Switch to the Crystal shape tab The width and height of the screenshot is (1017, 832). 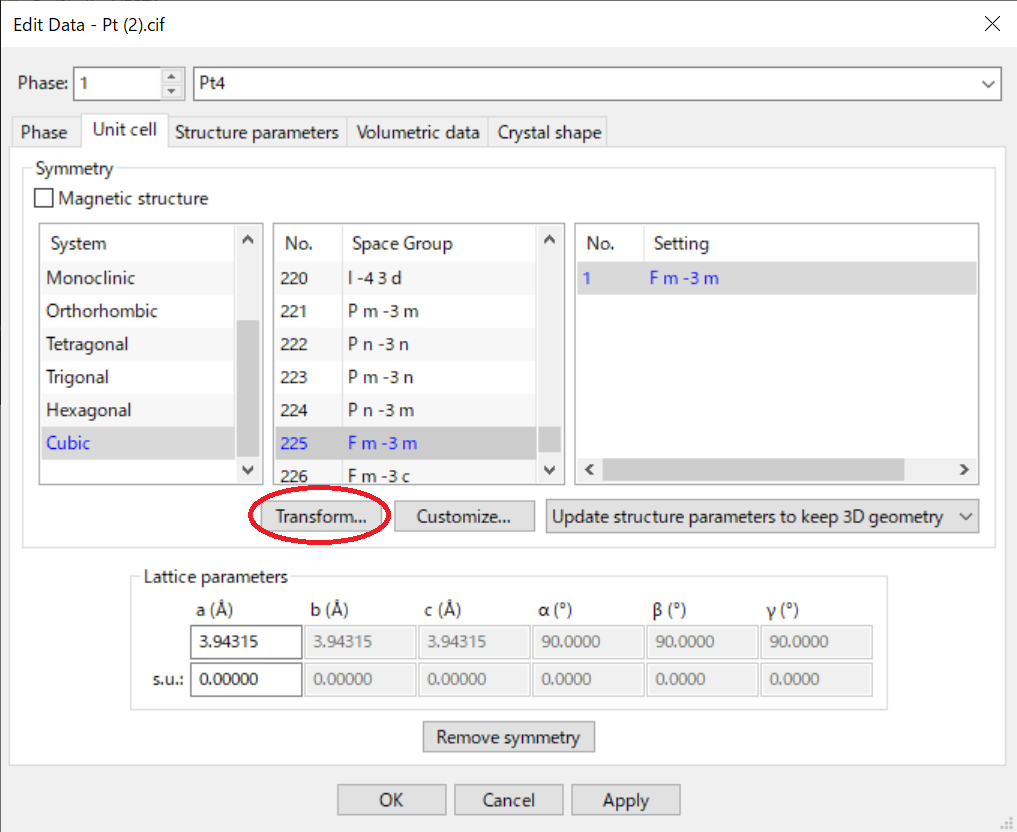[x=549, y=132]
